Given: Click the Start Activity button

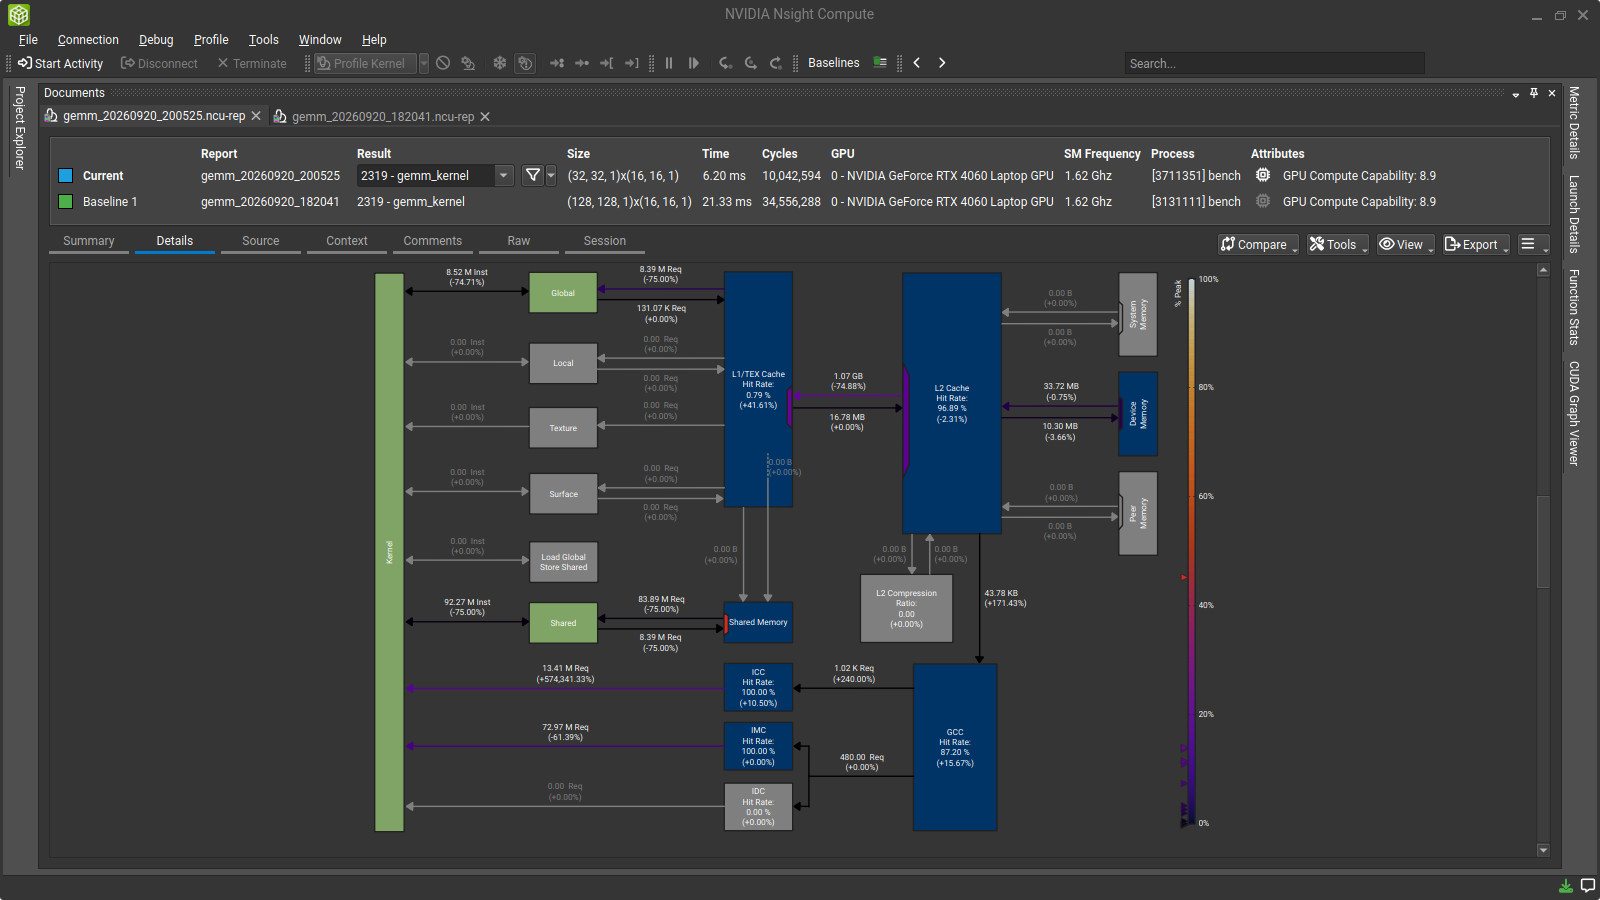Looking at the screenshot, I should pyautogui.click(x=61, y=63).
